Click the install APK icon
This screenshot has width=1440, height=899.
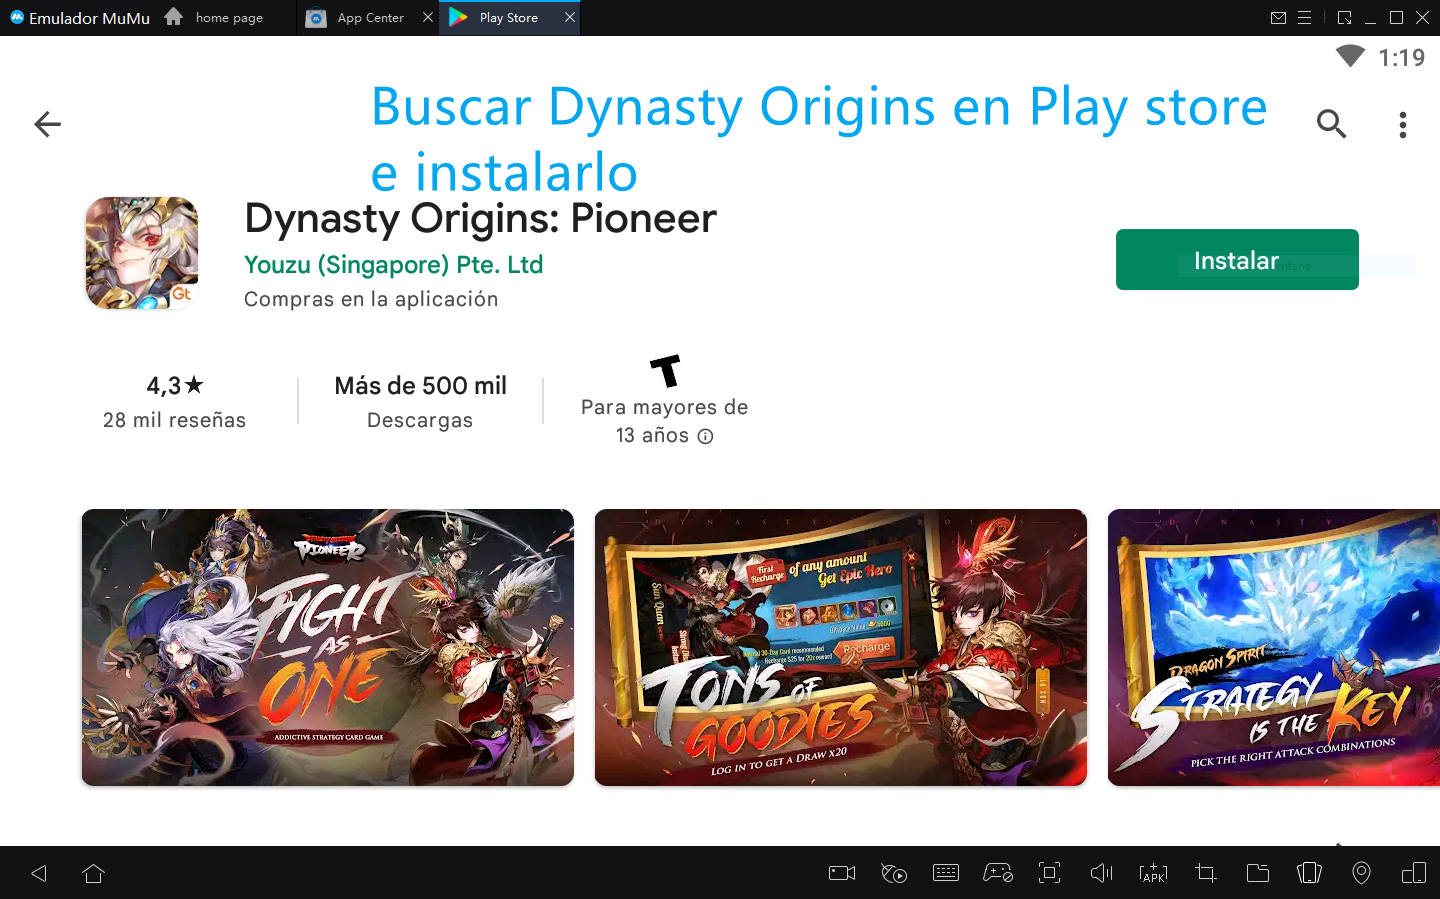coord(1153,873)
